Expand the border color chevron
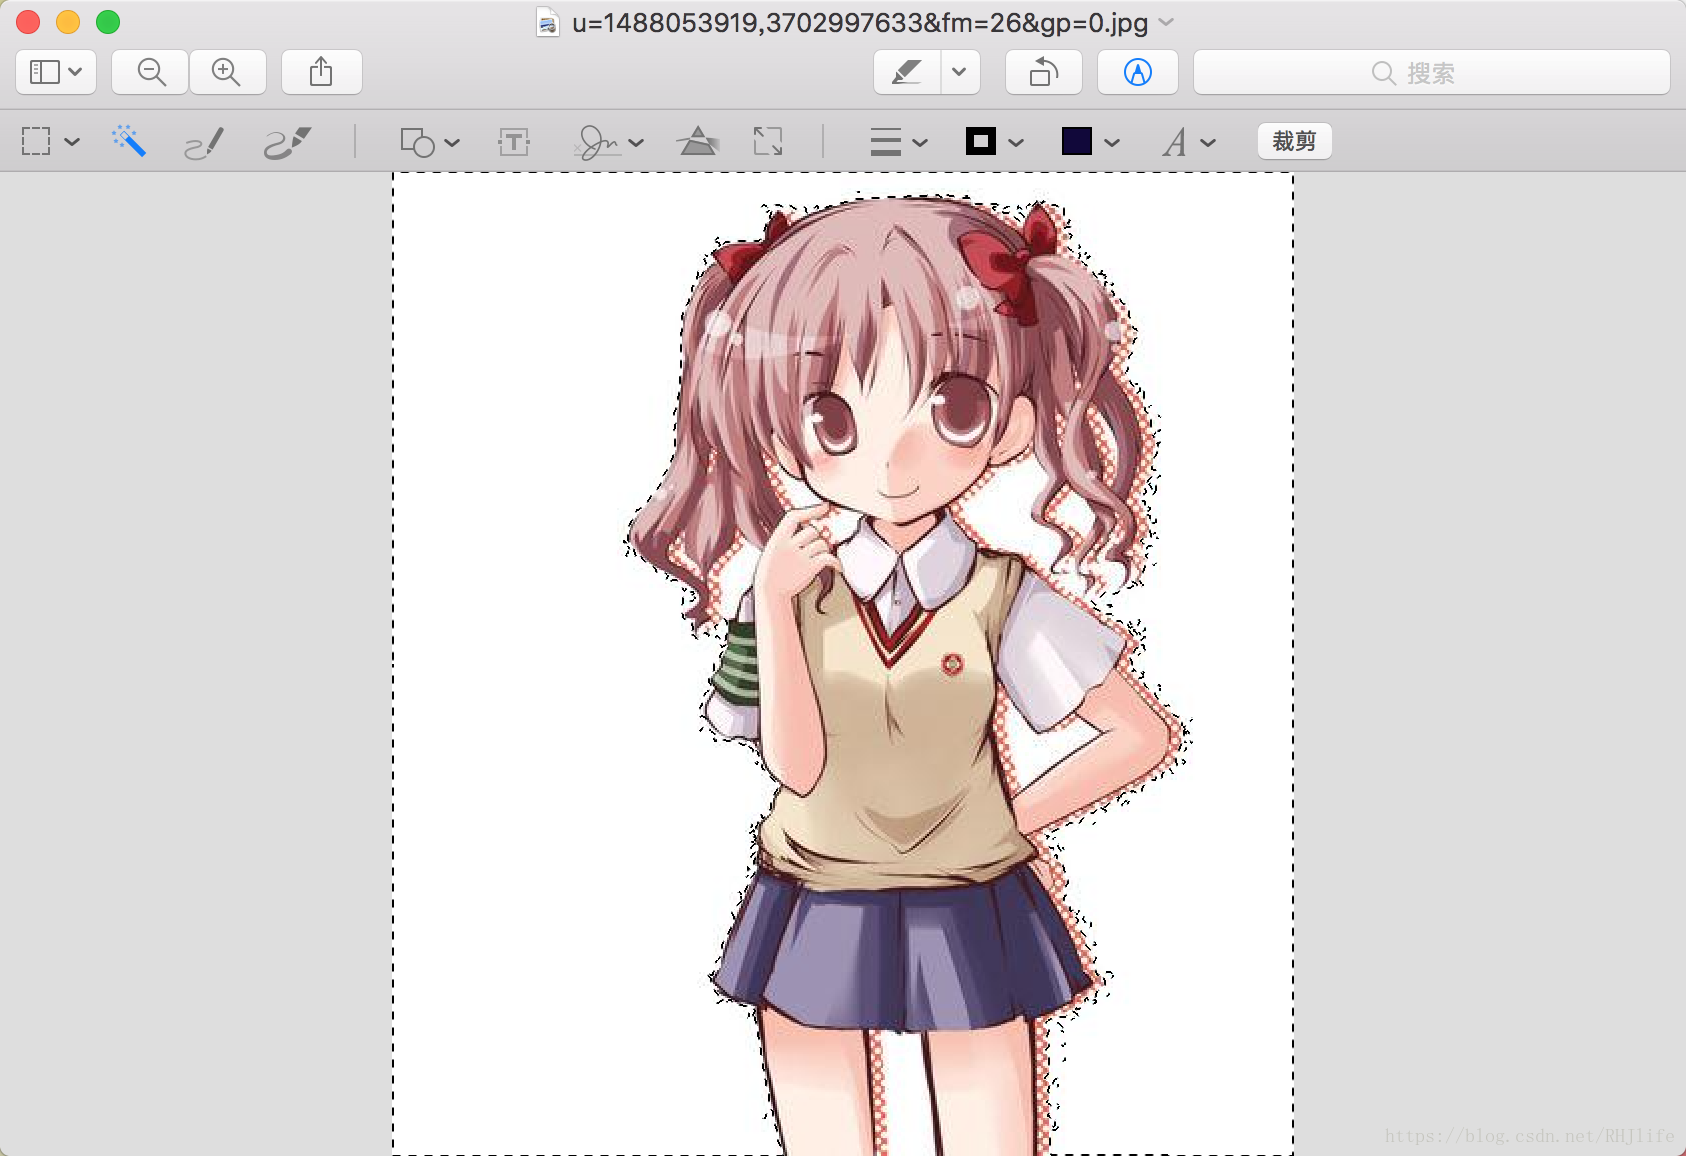The image size is (1686, 1156). tap(1016, 142)
